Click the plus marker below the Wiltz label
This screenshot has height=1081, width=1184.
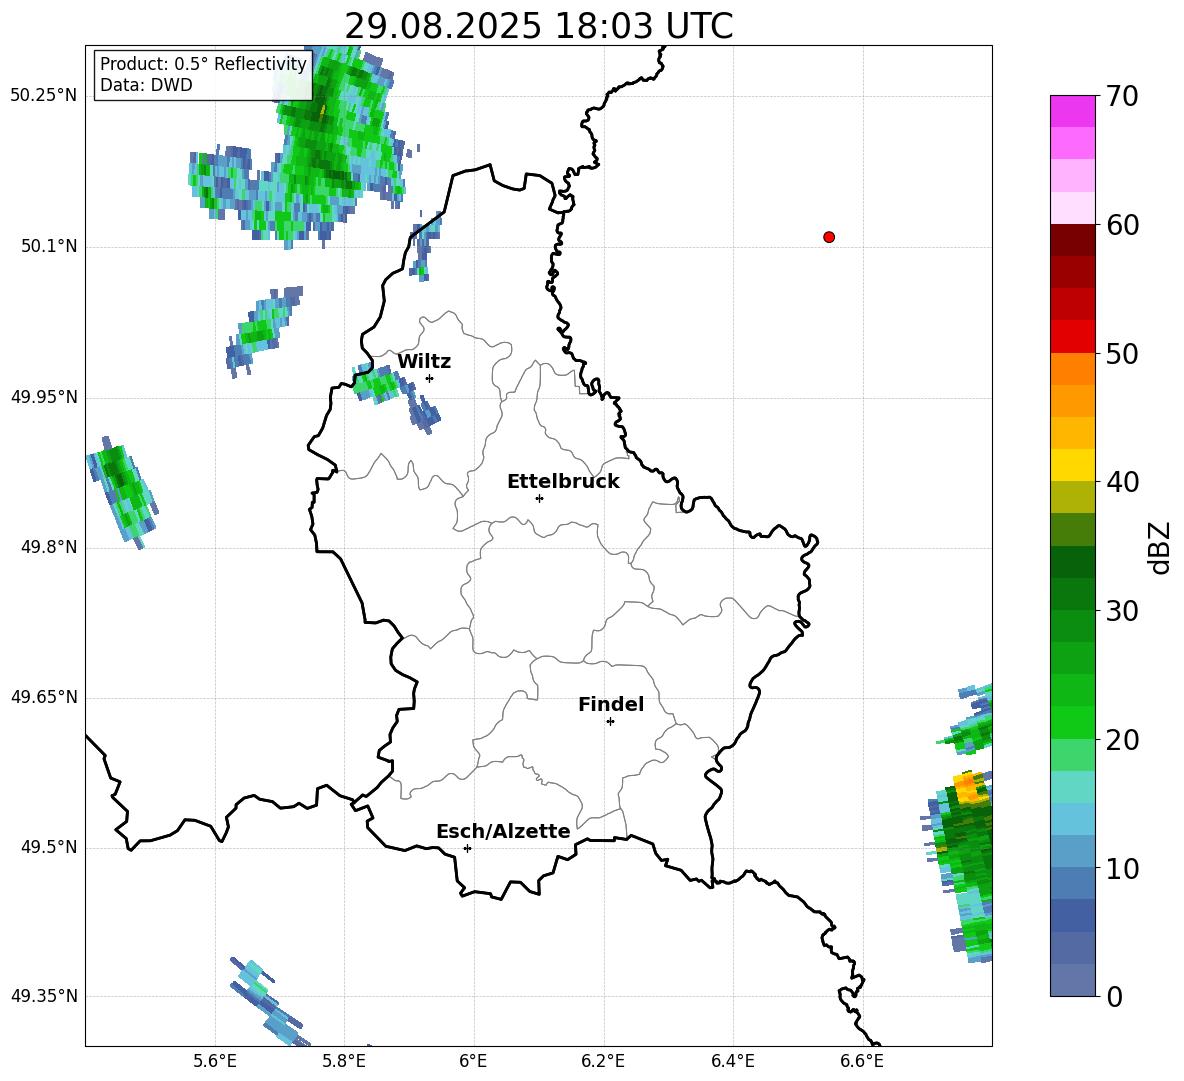[x=430, y=378]
